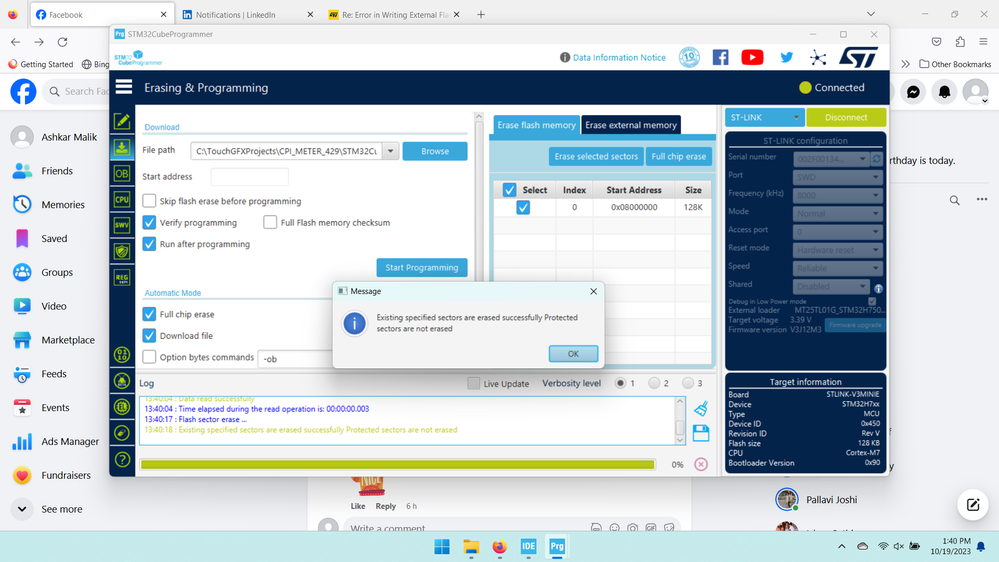Switch to Notifications LinkedIn browser tab
This screenshot has height=562, width=999.
(x=247, y=14)
